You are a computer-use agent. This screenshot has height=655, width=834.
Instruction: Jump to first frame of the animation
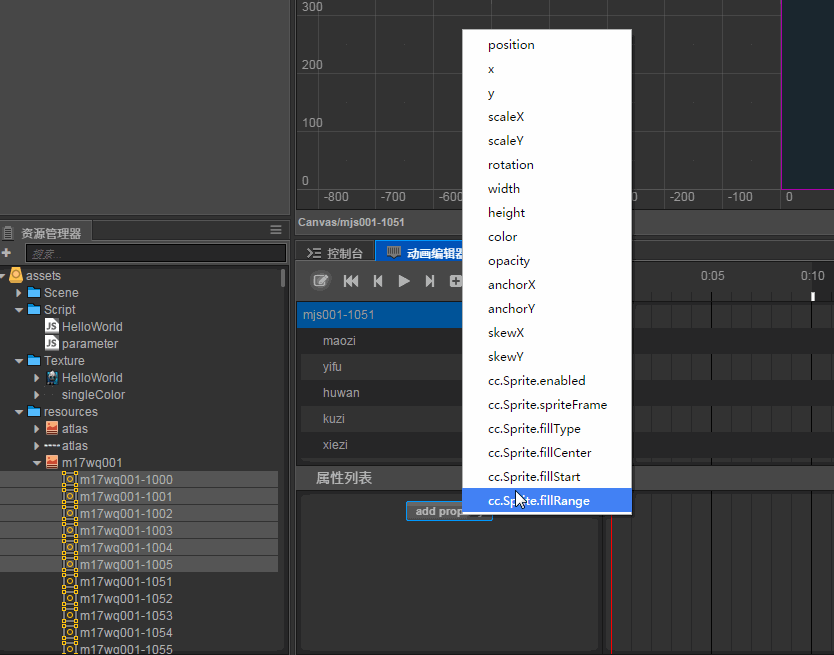pos(351,281)
